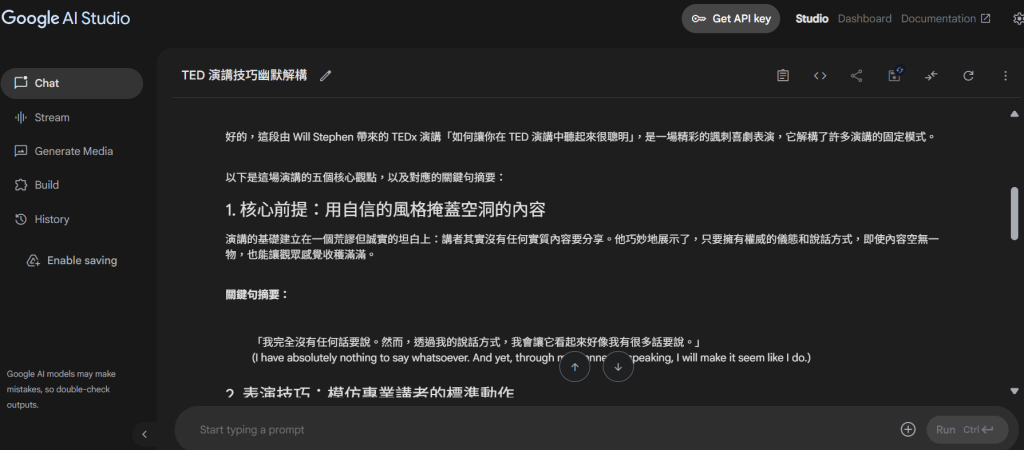Open the three-dot more options menu
The width and height of the screenshot is (1024, 450).
(x=1005, y=76)
